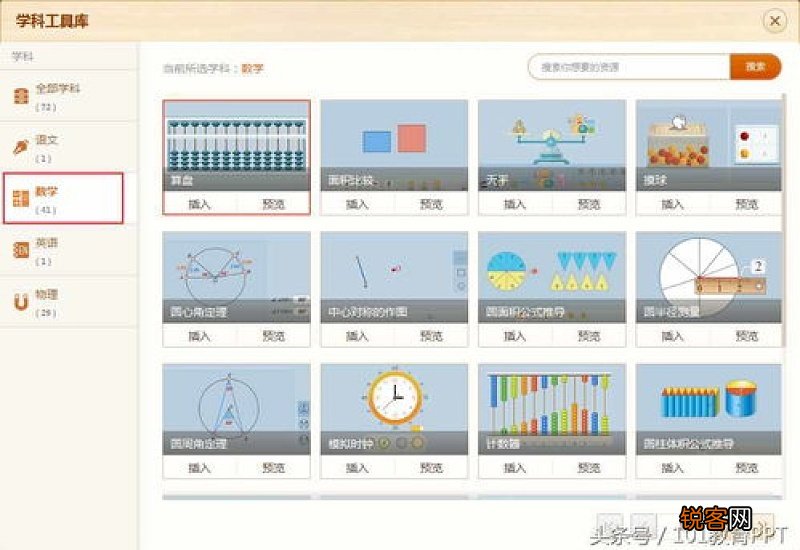
Task: Open the 算盘 abacus tool thumbnail
Action: click(236, 145)
